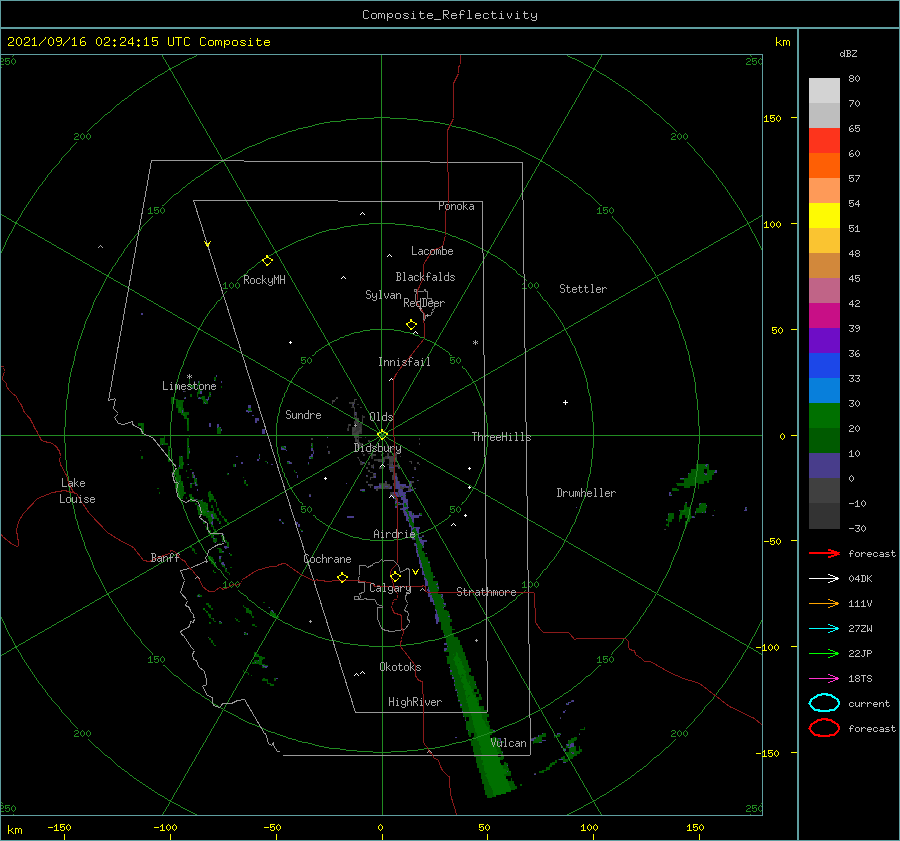Select the orange 111V arrow symbol
900x841 pixels.
click(x=824, y=603)
